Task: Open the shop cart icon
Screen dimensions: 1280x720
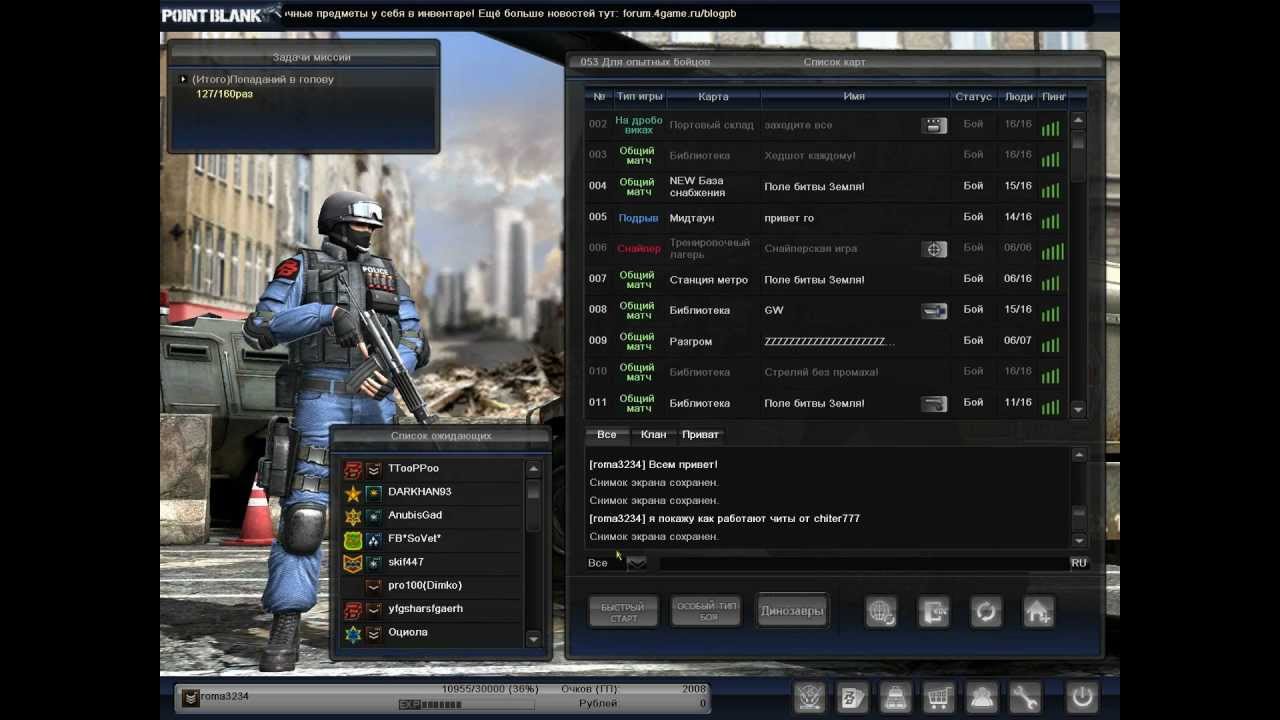Action: click(x=938, y=697)
